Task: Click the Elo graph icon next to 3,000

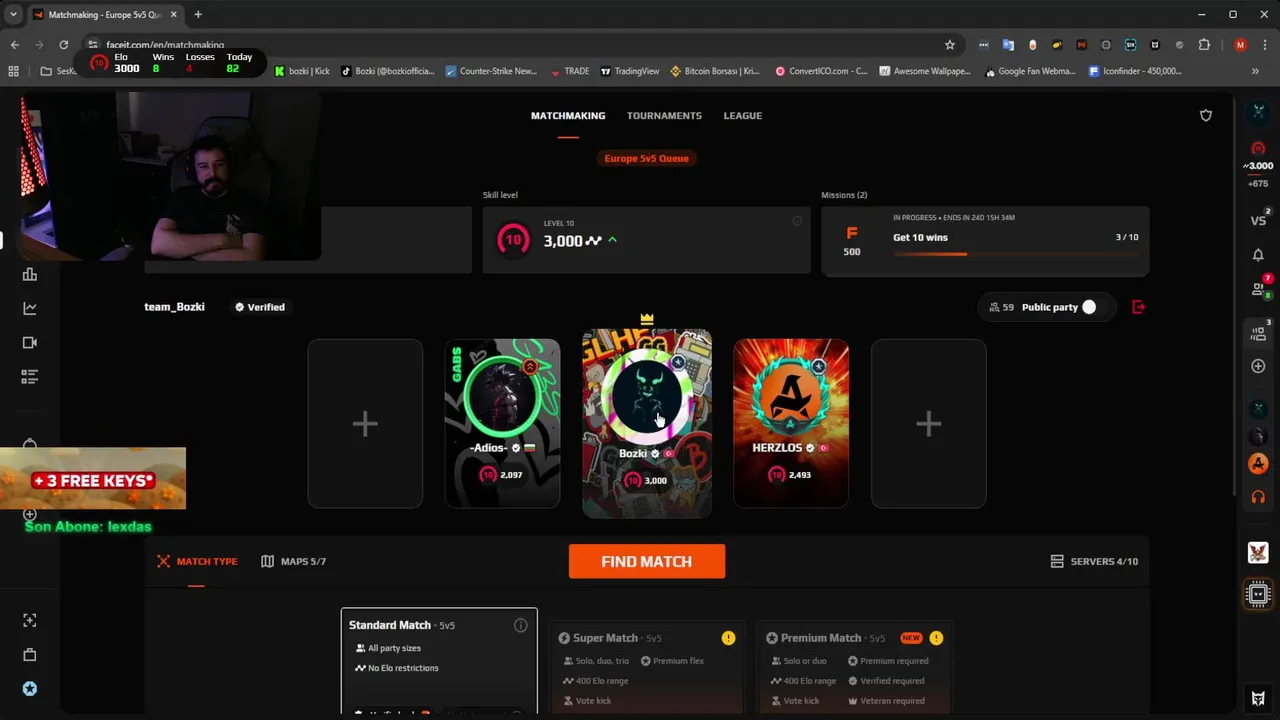Action: pos(594,241)
